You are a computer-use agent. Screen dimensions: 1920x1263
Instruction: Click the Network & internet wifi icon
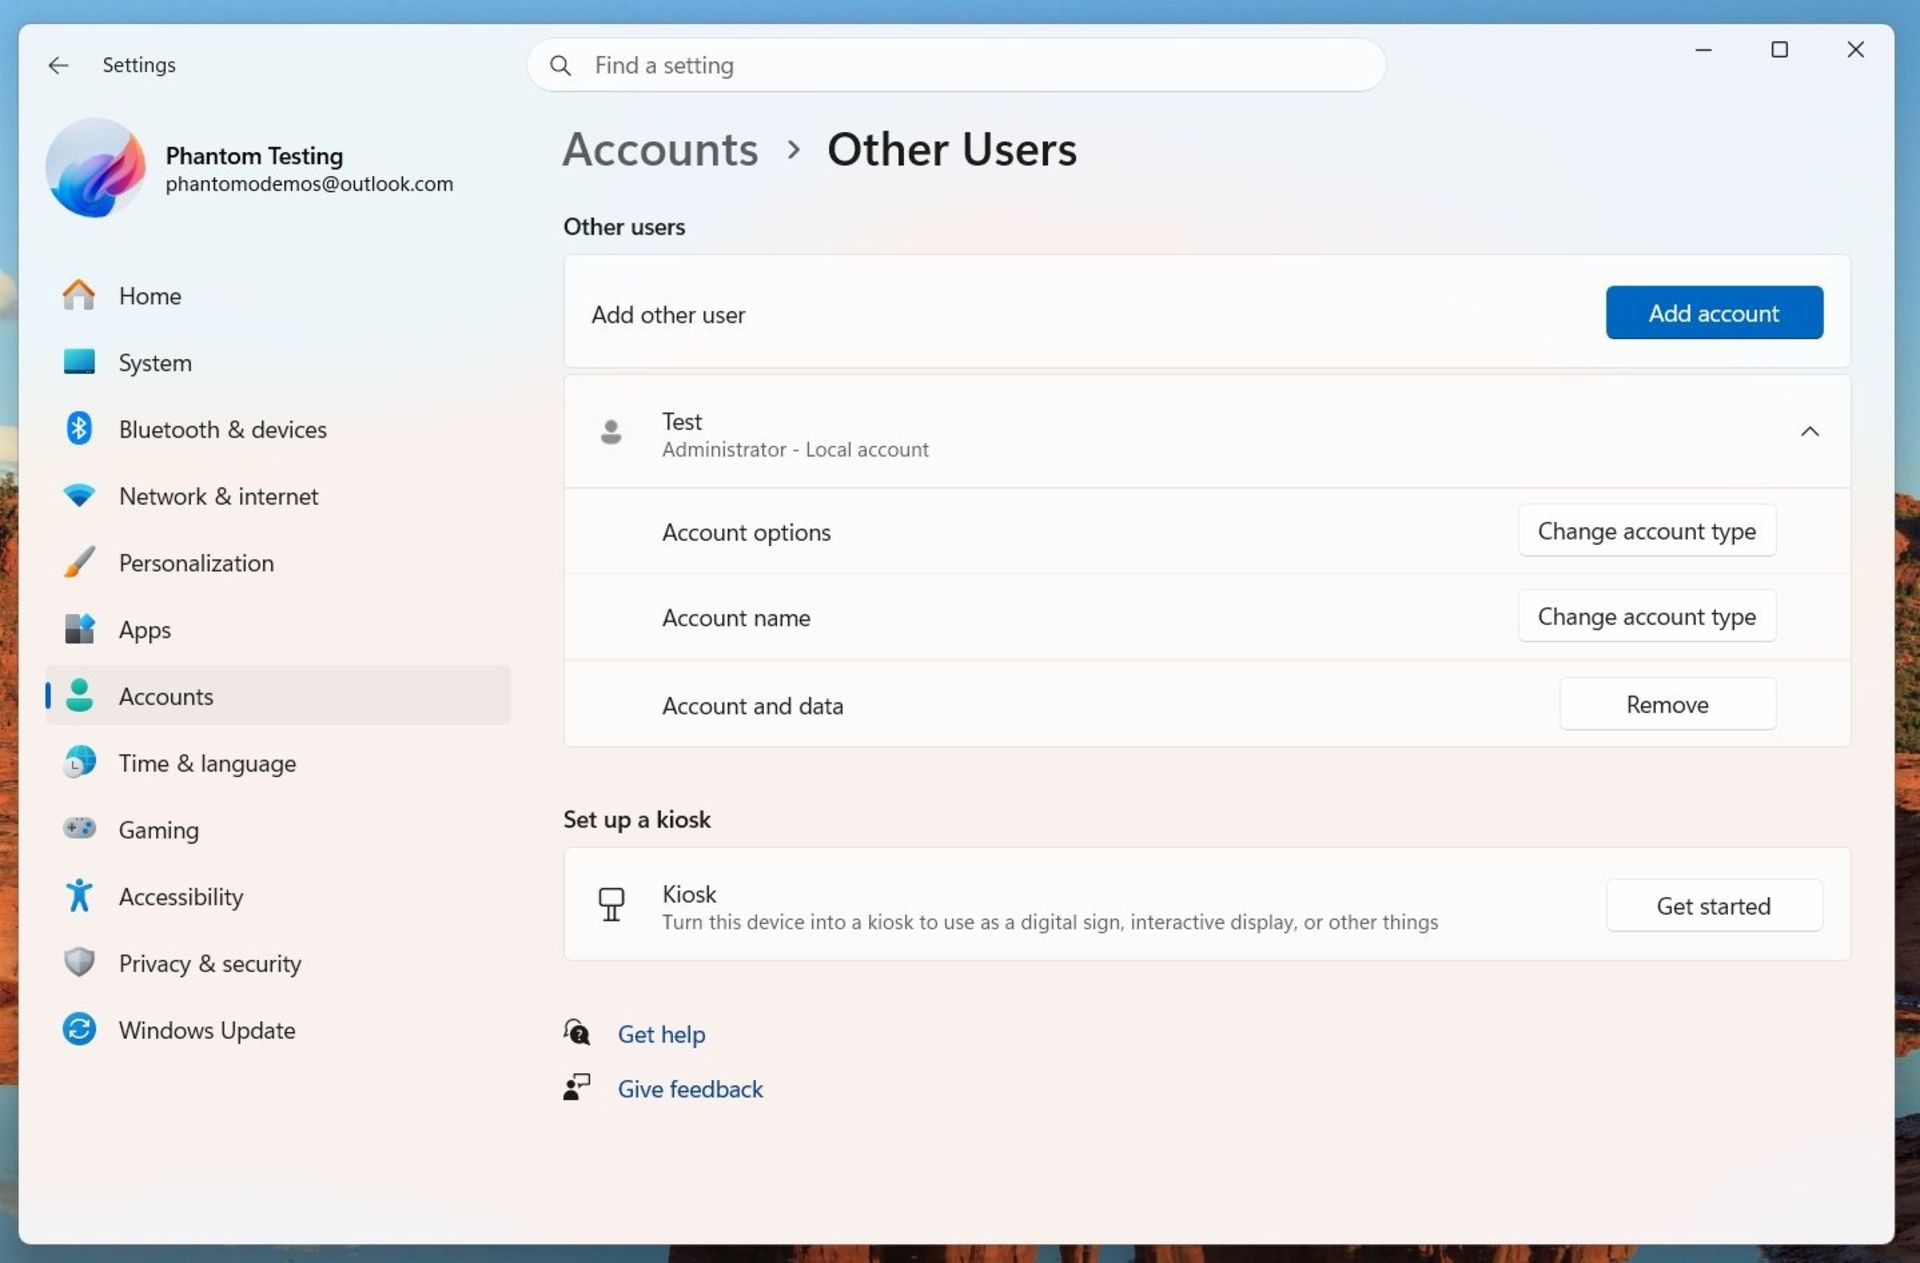click(79, 496)
